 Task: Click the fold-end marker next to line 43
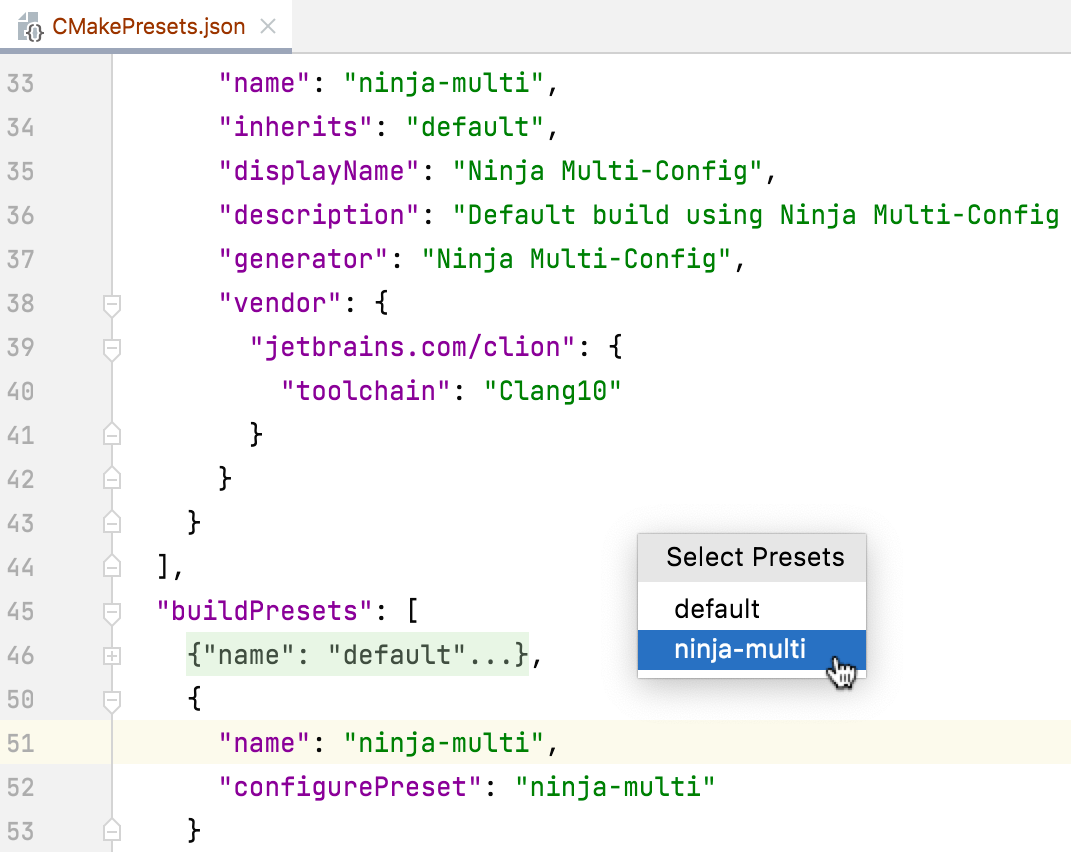[x=111, y=523]
